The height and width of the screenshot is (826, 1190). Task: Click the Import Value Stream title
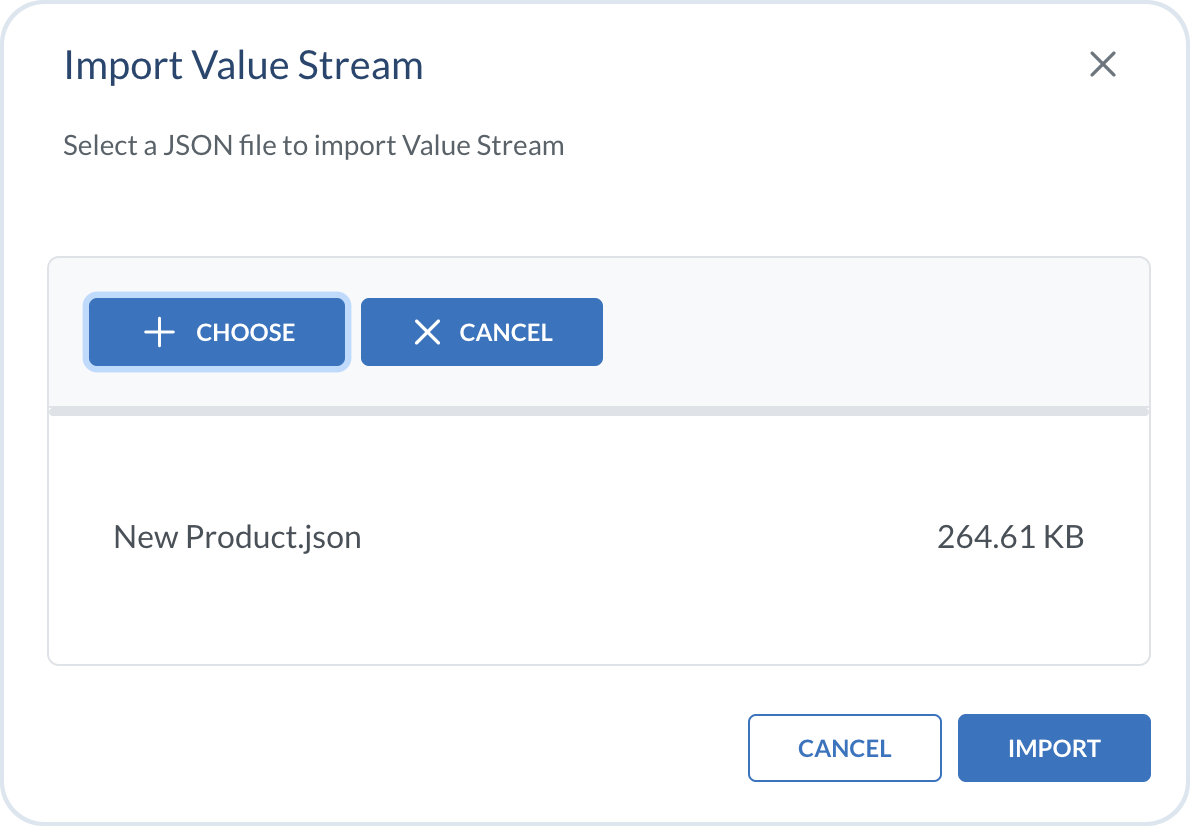243,66
